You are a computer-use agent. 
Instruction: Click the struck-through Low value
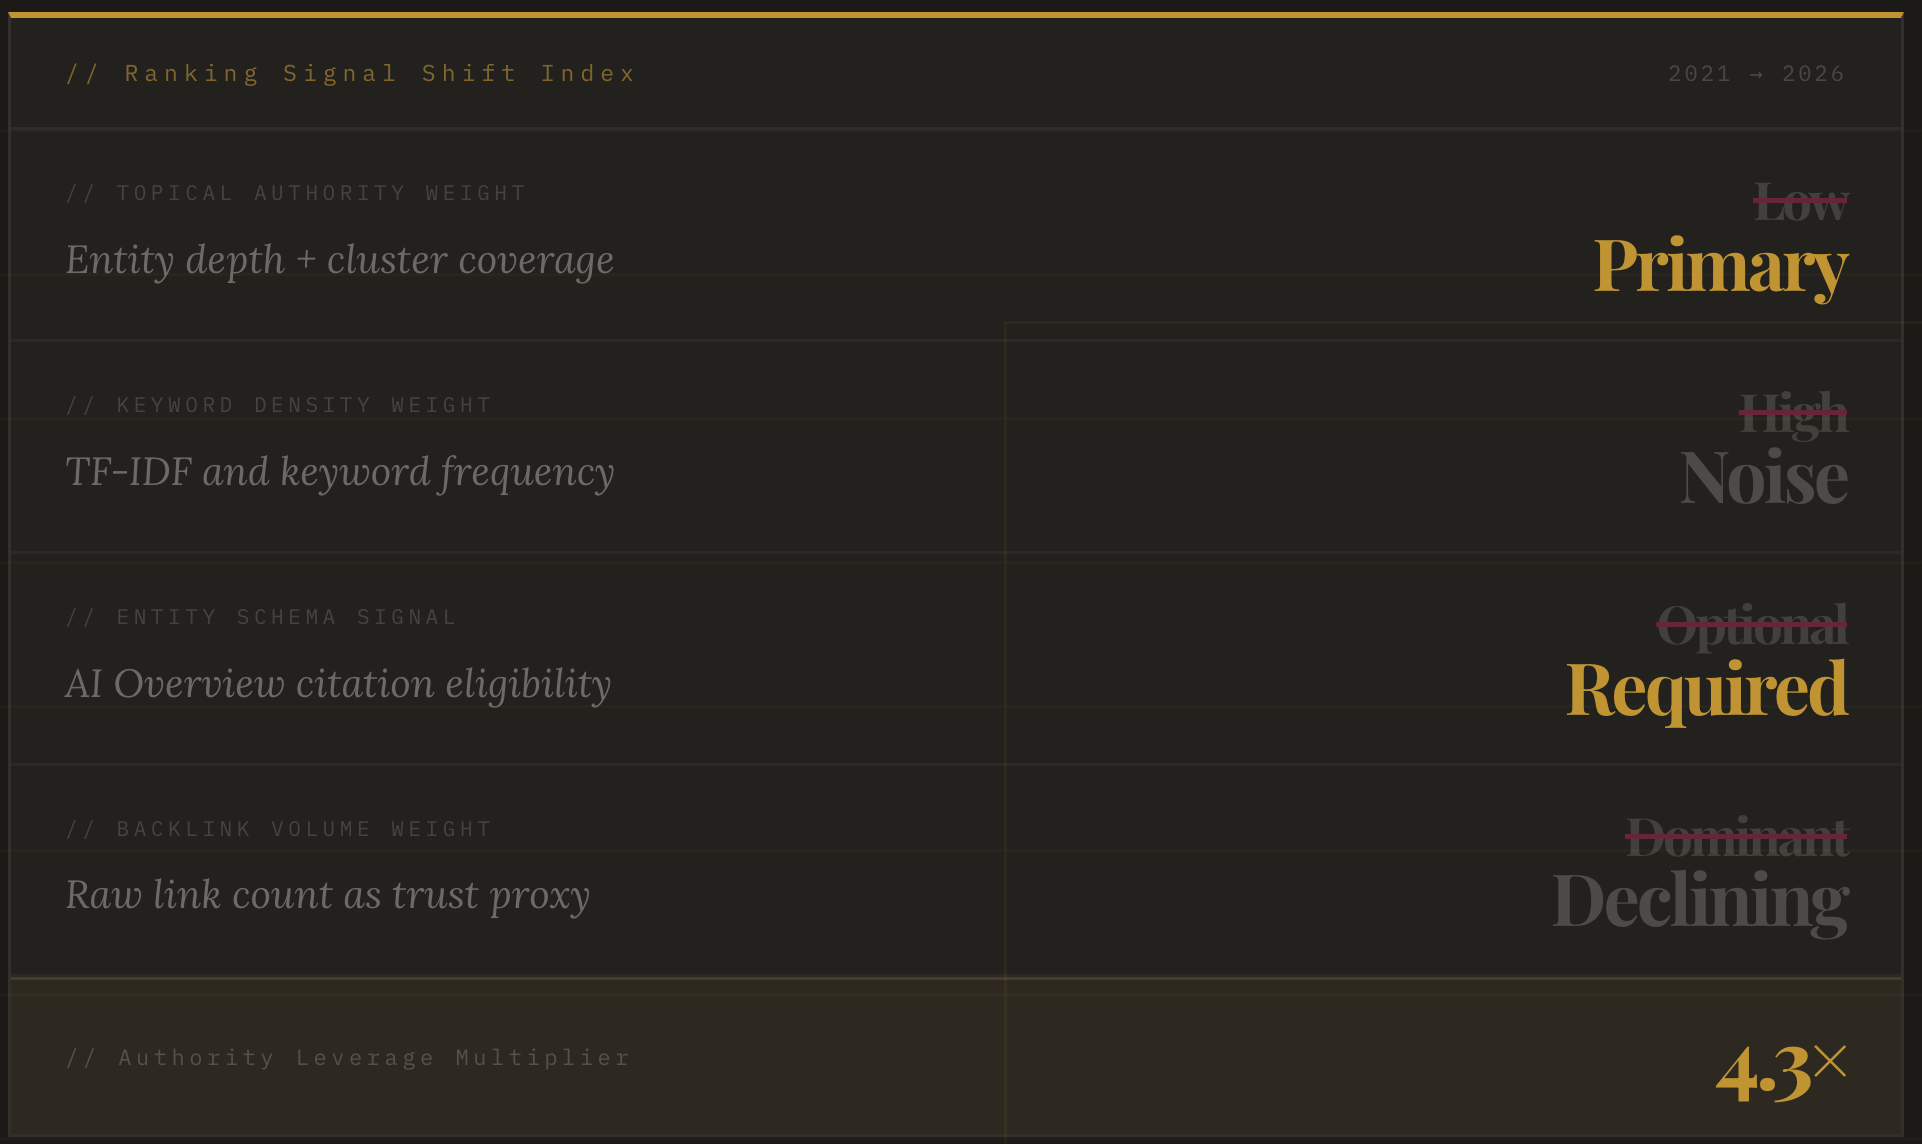click(x=1801, y=203)
